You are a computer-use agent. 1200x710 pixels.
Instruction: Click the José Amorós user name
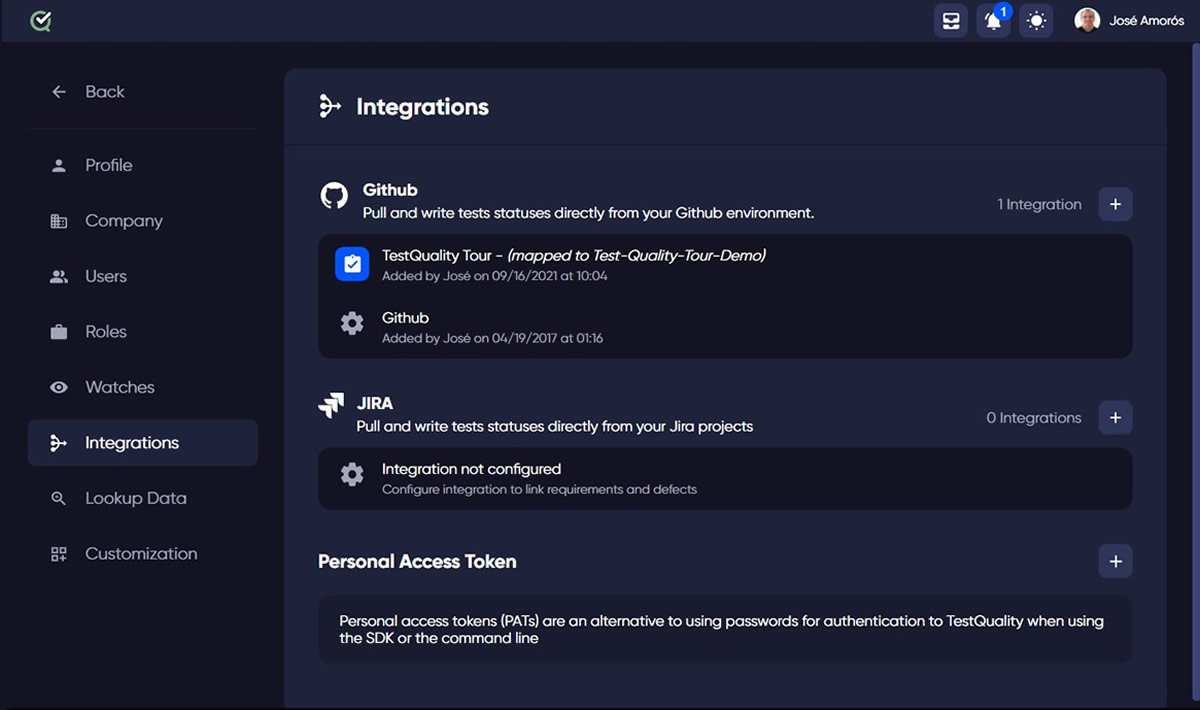point(1147,21)
